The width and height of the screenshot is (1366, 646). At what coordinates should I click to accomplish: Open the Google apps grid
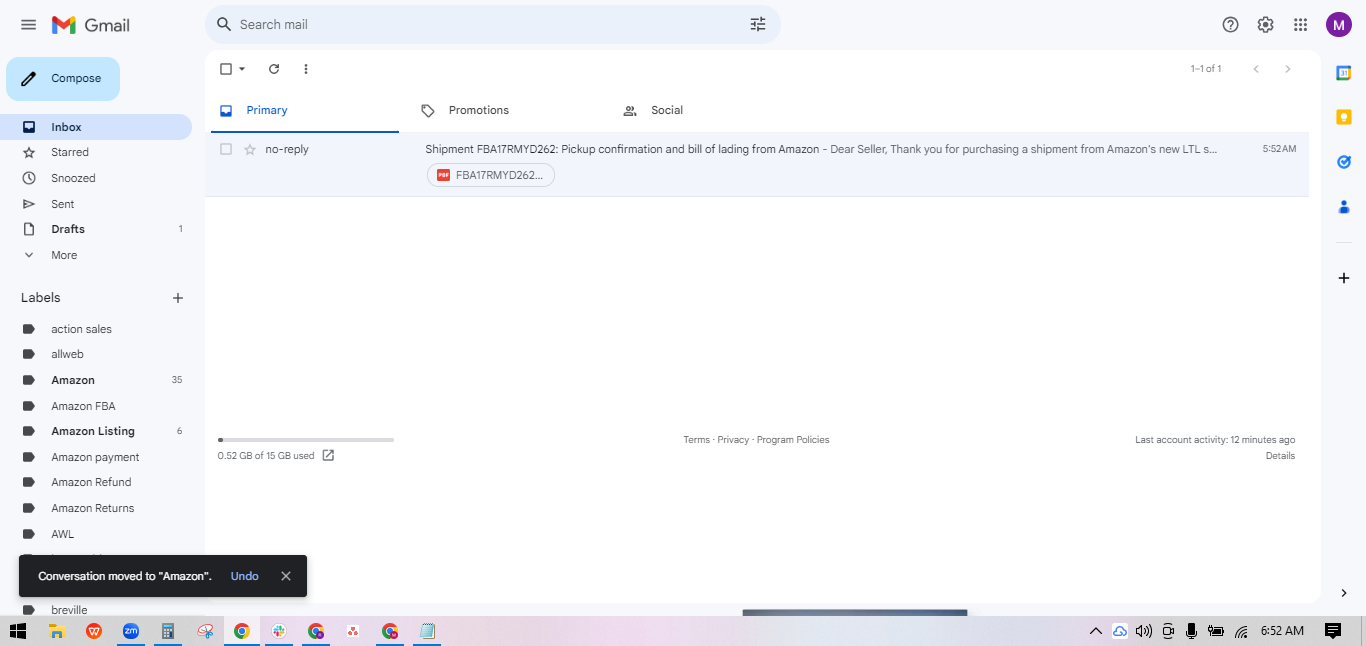click(1300, 25)
